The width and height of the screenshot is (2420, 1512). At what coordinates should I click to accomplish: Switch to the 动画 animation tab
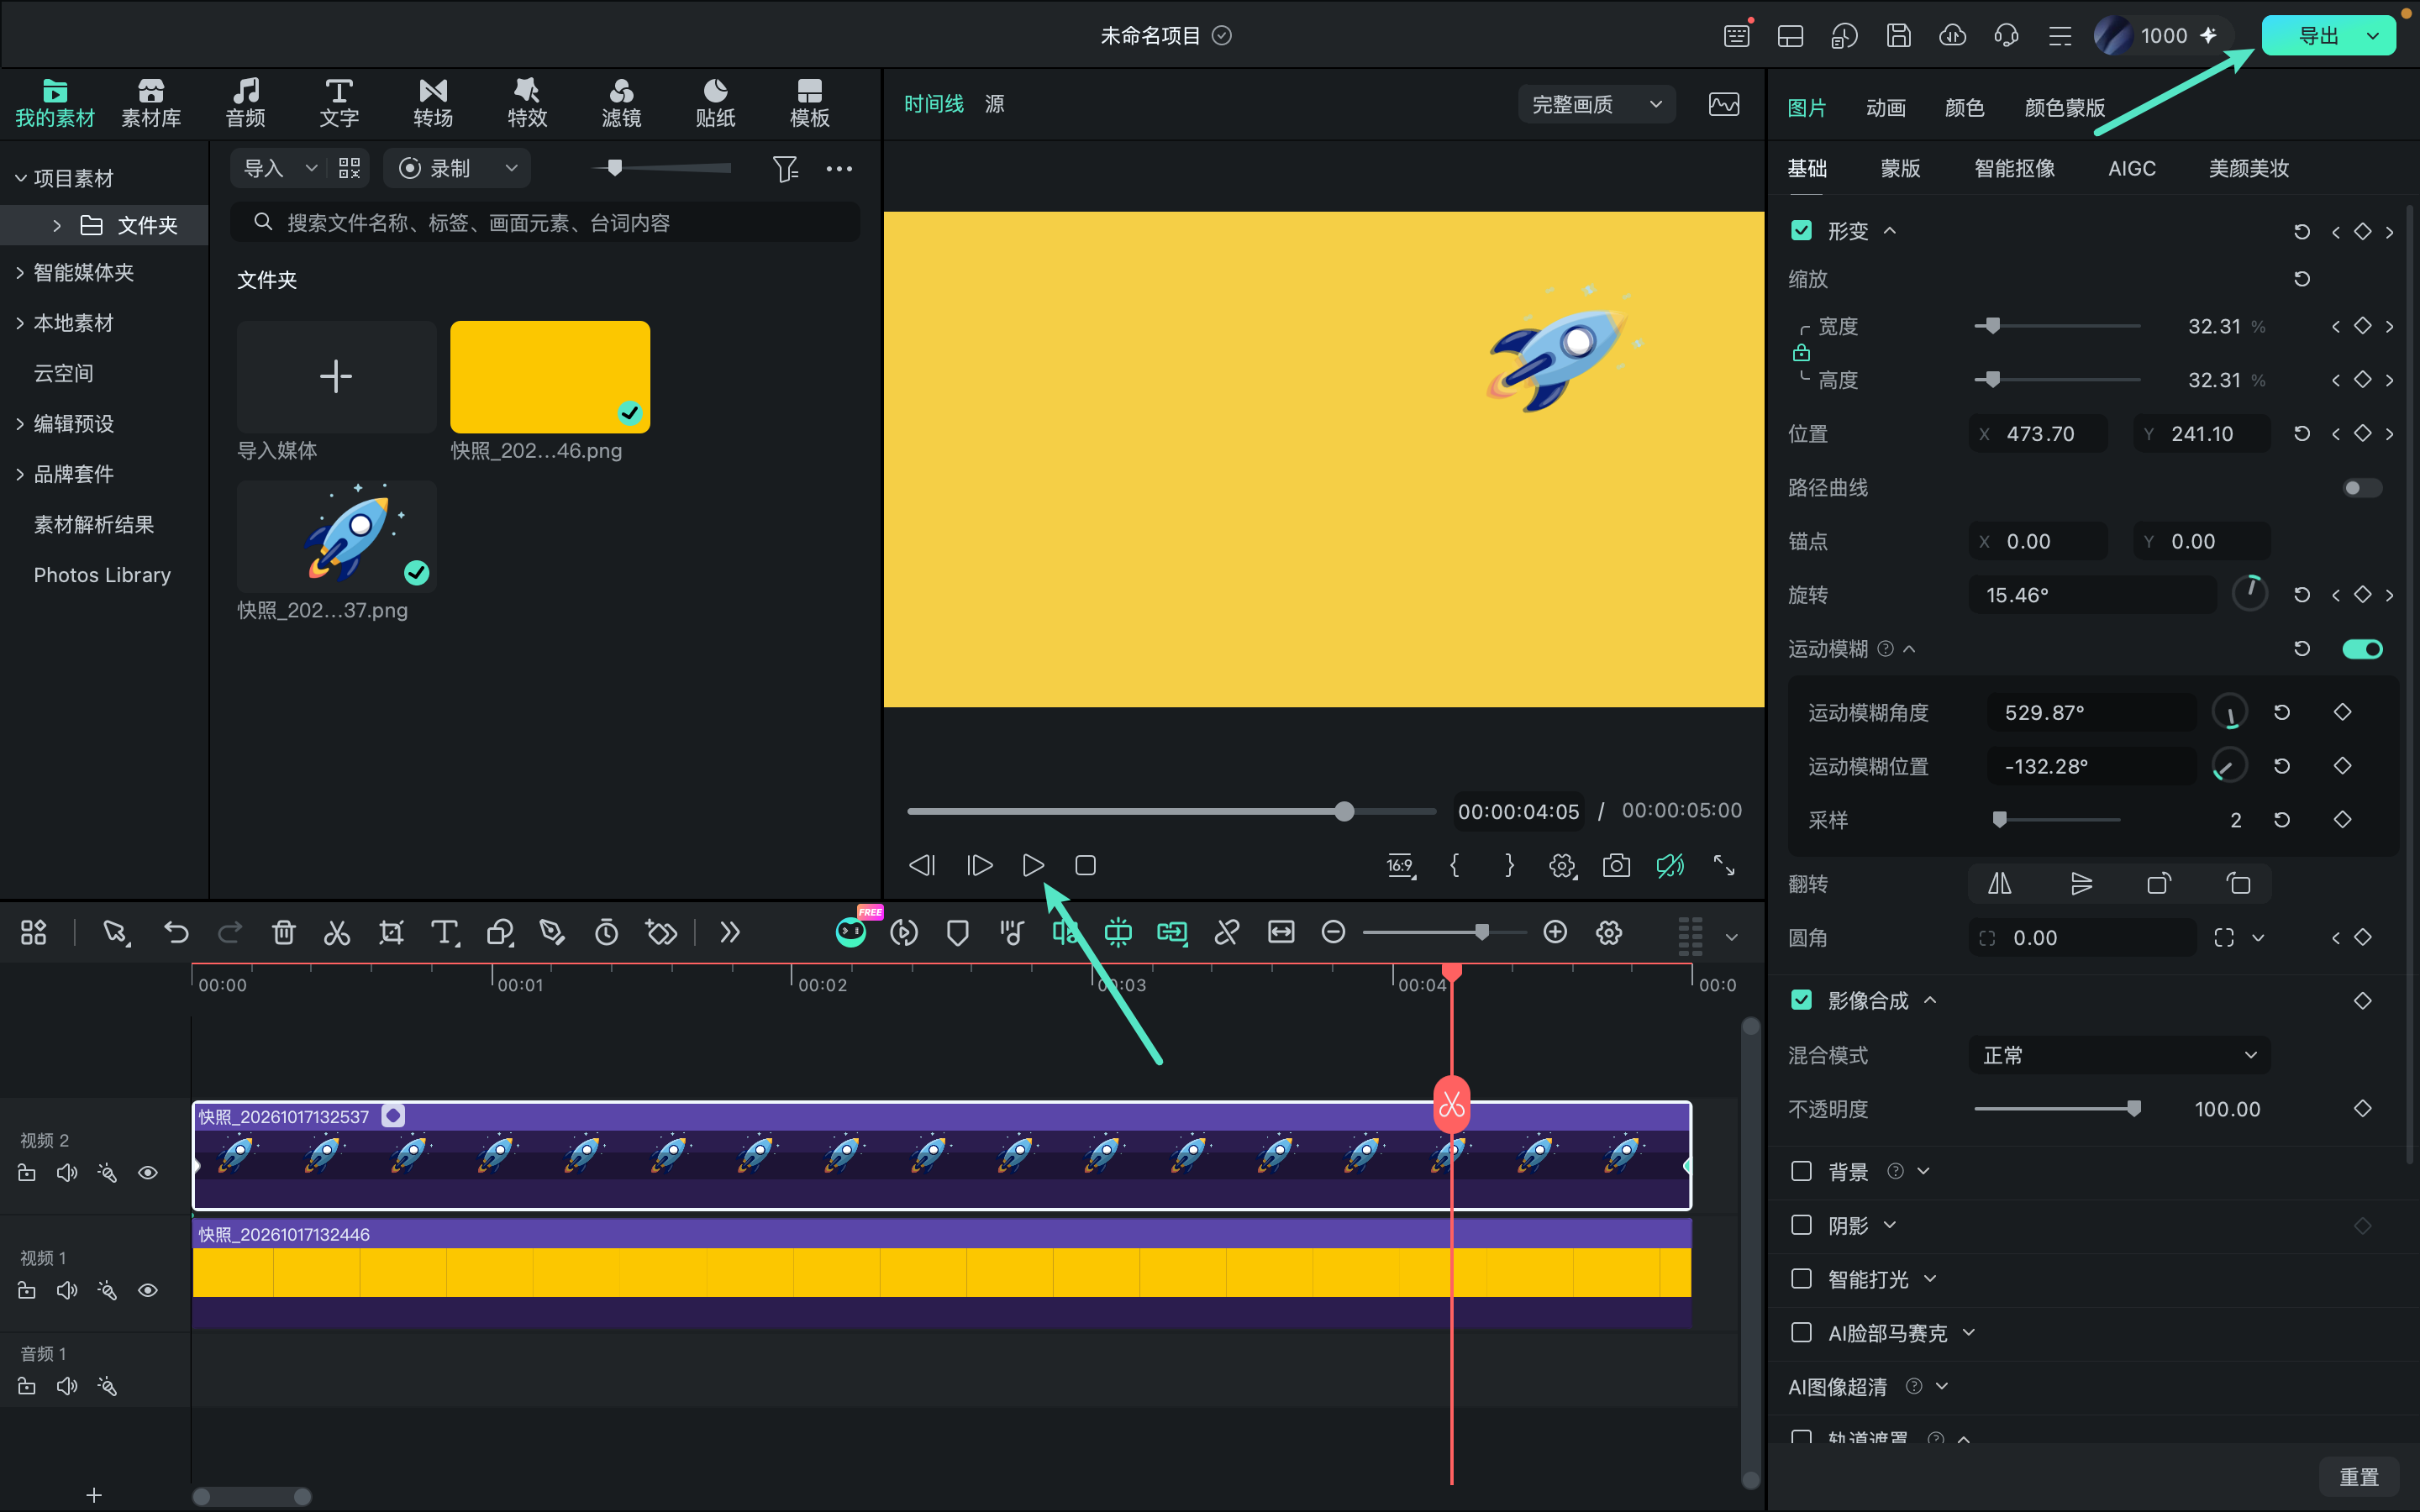(1885, 107)
